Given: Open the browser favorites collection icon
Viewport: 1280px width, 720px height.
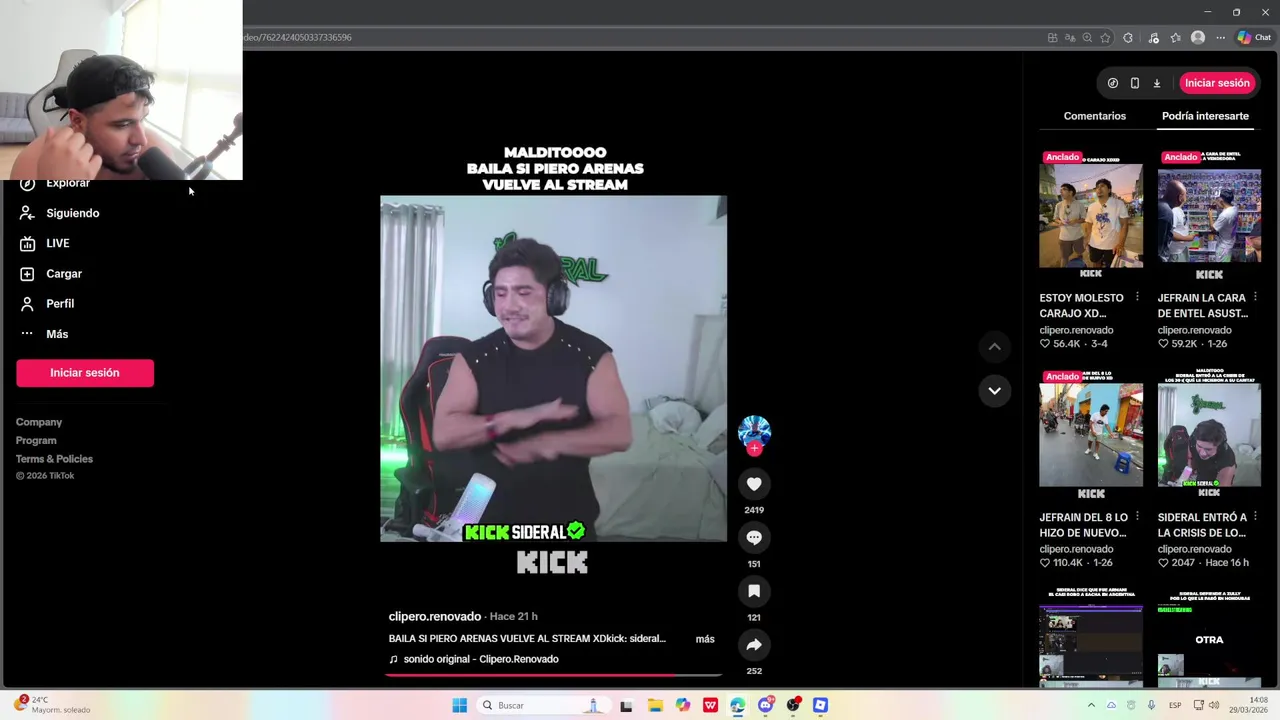Looking at the screenshot, I should [1176, 38].
